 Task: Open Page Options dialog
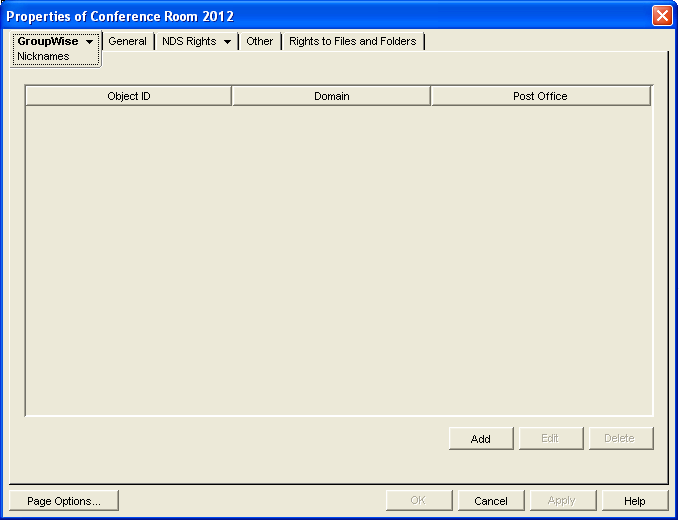[64, 501]
